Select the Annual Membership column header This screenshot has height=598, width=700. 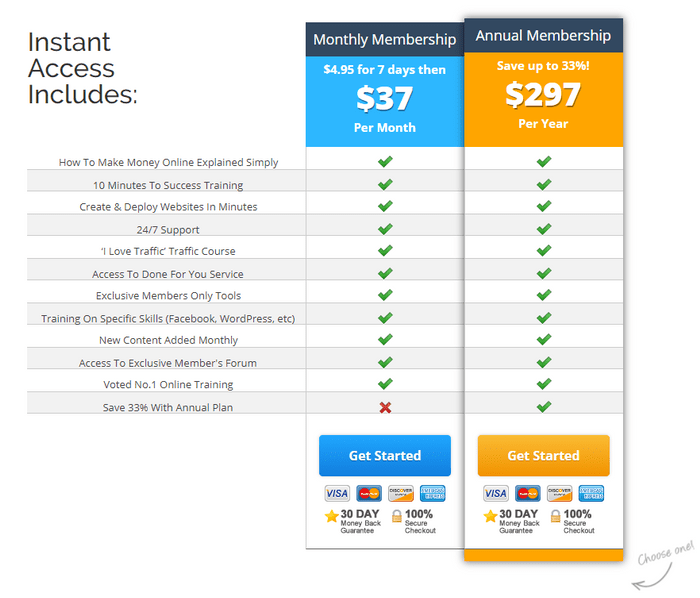543,35
